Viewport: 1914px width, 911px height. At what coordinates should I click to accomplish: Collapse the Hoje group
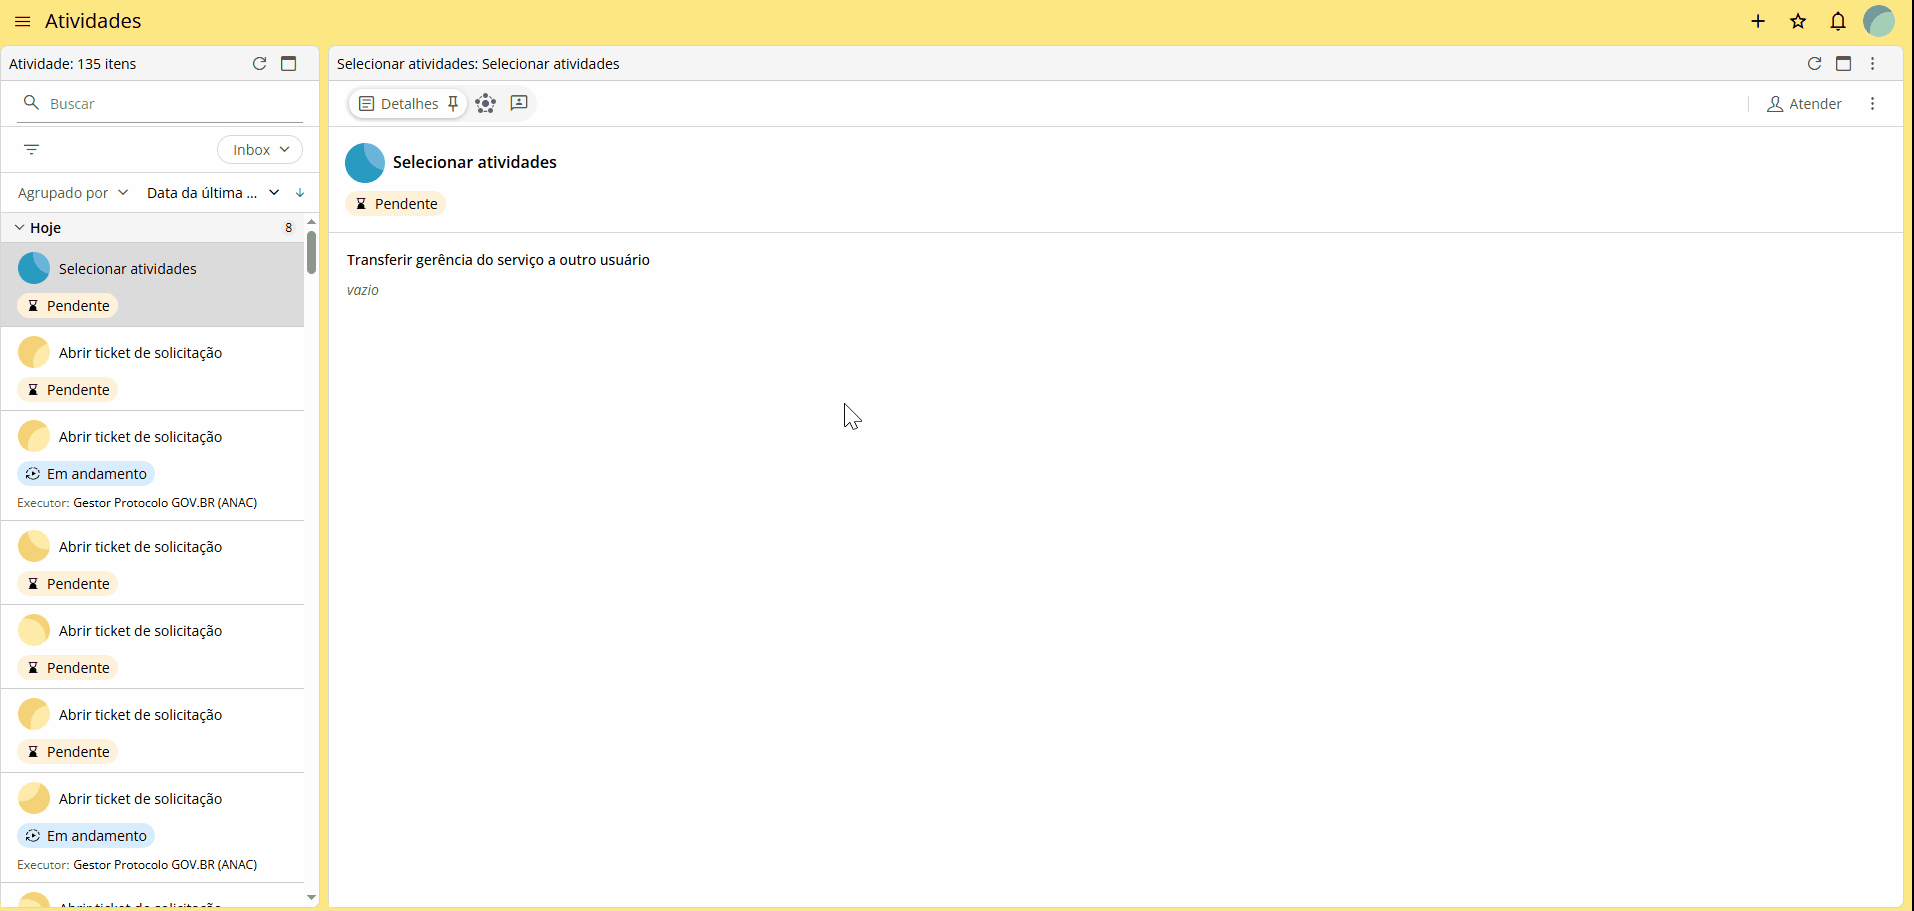[x=19, y=227]
